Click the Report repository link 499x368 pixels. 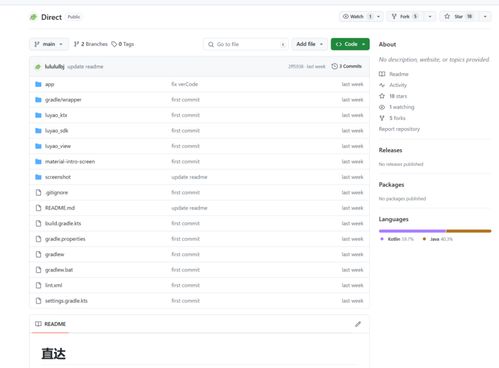[x=399, y=129]
